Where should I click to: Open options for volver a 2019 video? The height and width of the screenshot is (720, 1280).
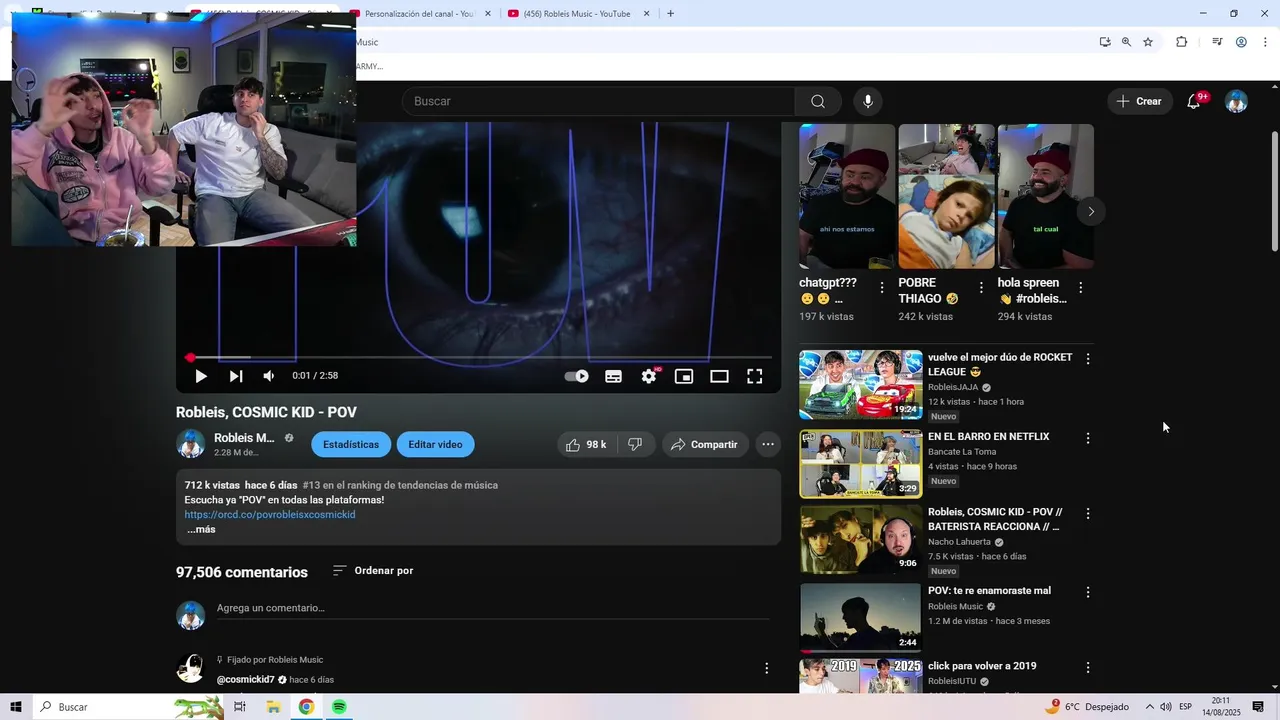[1088, 668]
